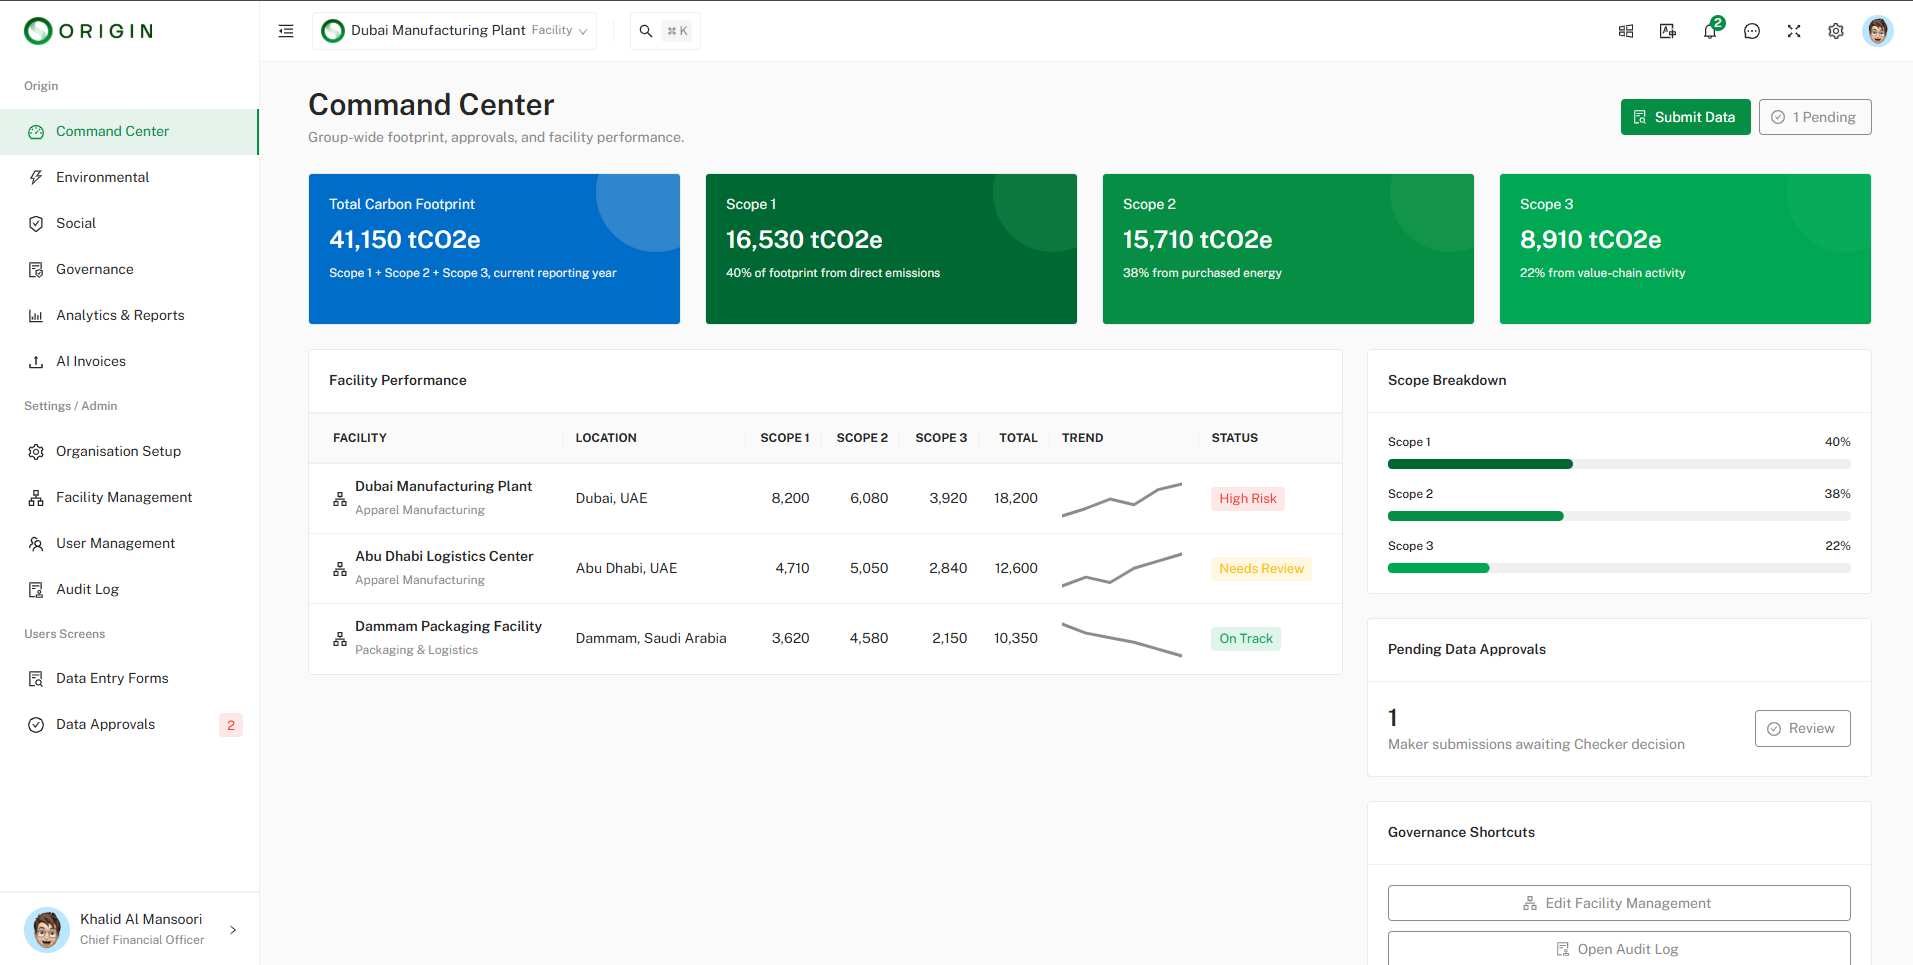The width and height of the screenshot is (1913, 965).
Task: Click Review pending approvals button
Action: 1802,728
